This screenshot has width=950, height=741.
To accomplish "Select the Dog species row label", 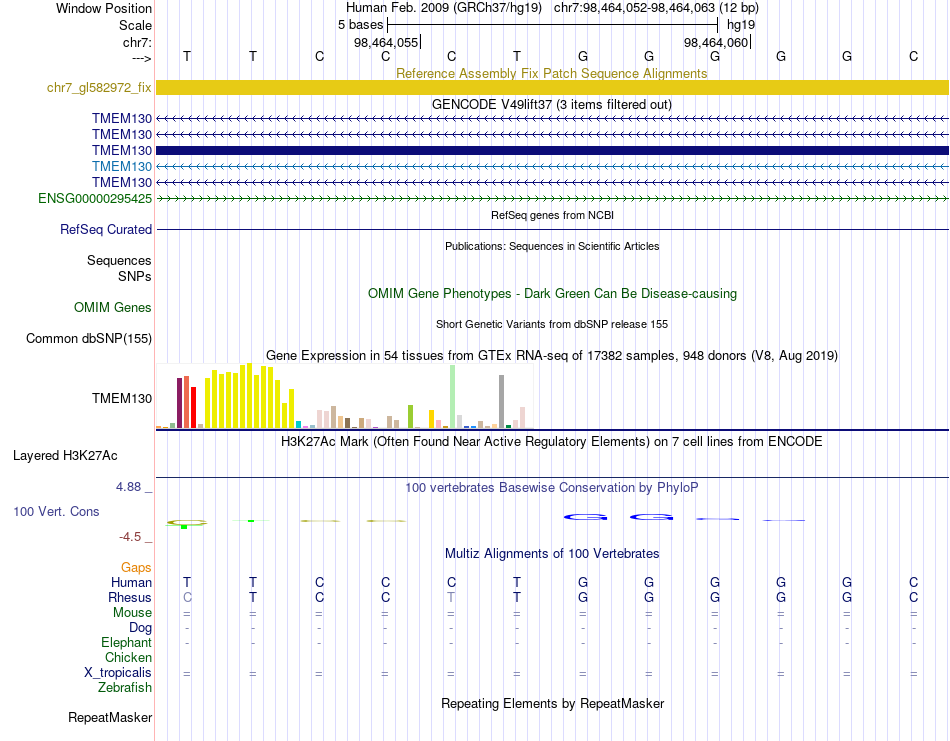I will pyautogui.click(x=141, y=628).
